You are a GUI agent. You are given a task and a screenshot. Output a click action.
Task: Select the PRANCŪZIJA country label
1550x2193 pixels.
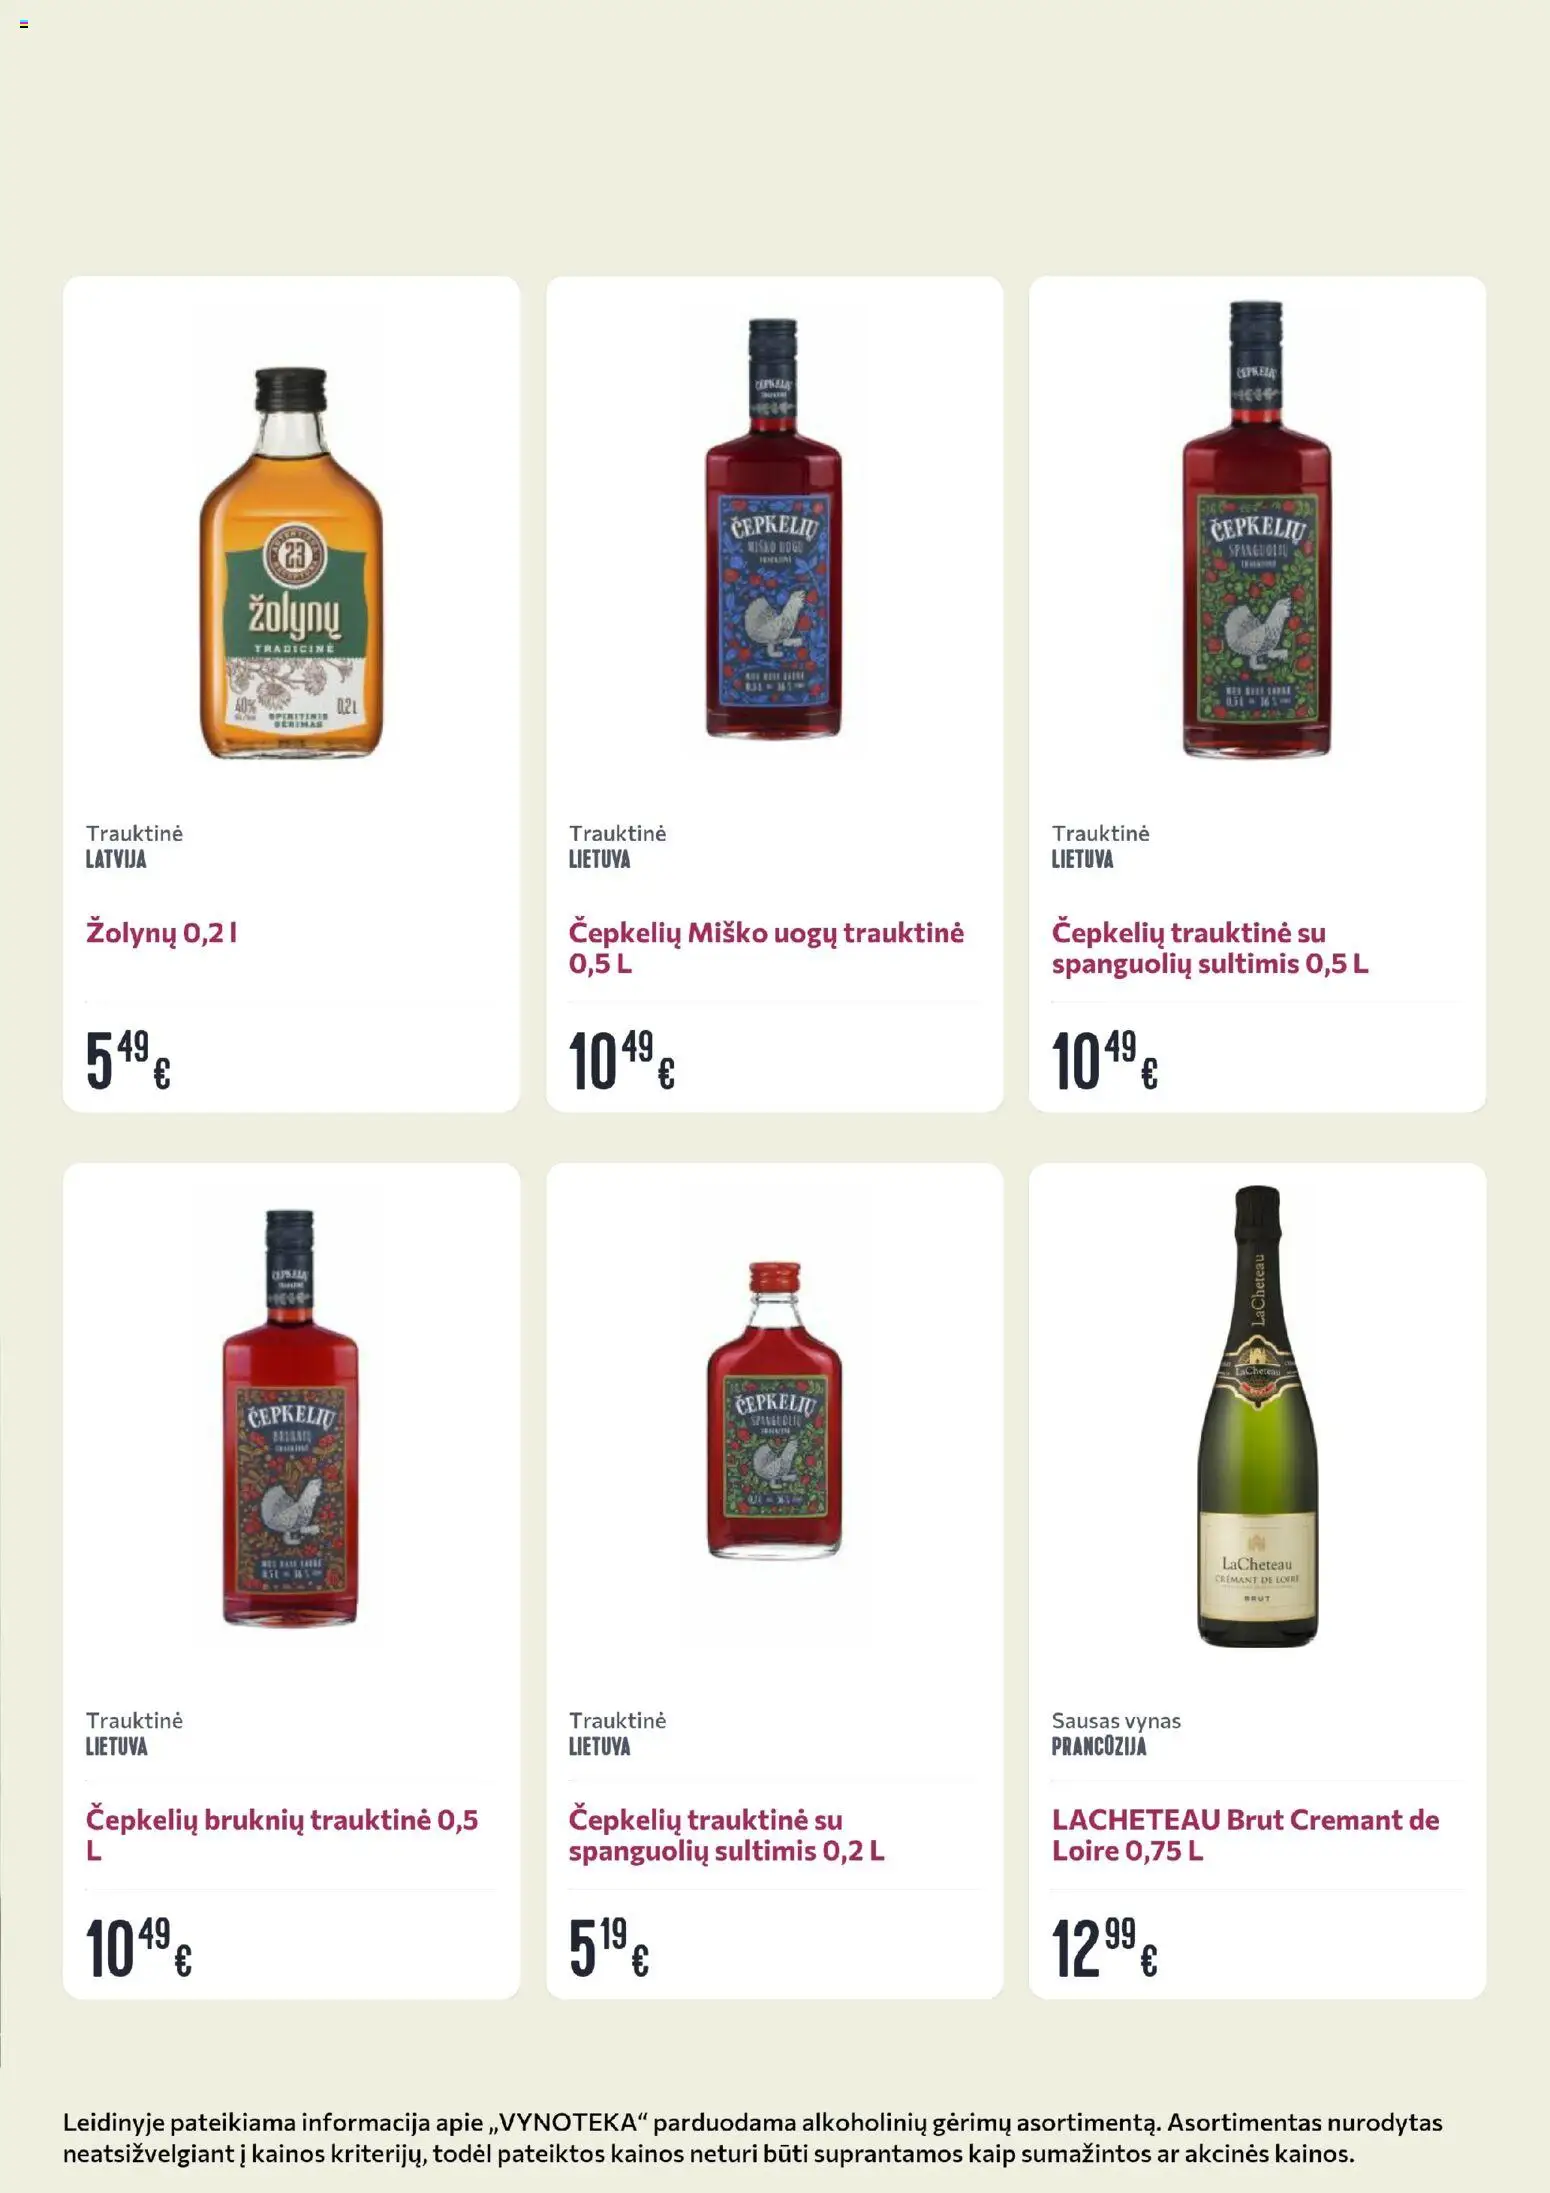click(x=1098, y=1746)
